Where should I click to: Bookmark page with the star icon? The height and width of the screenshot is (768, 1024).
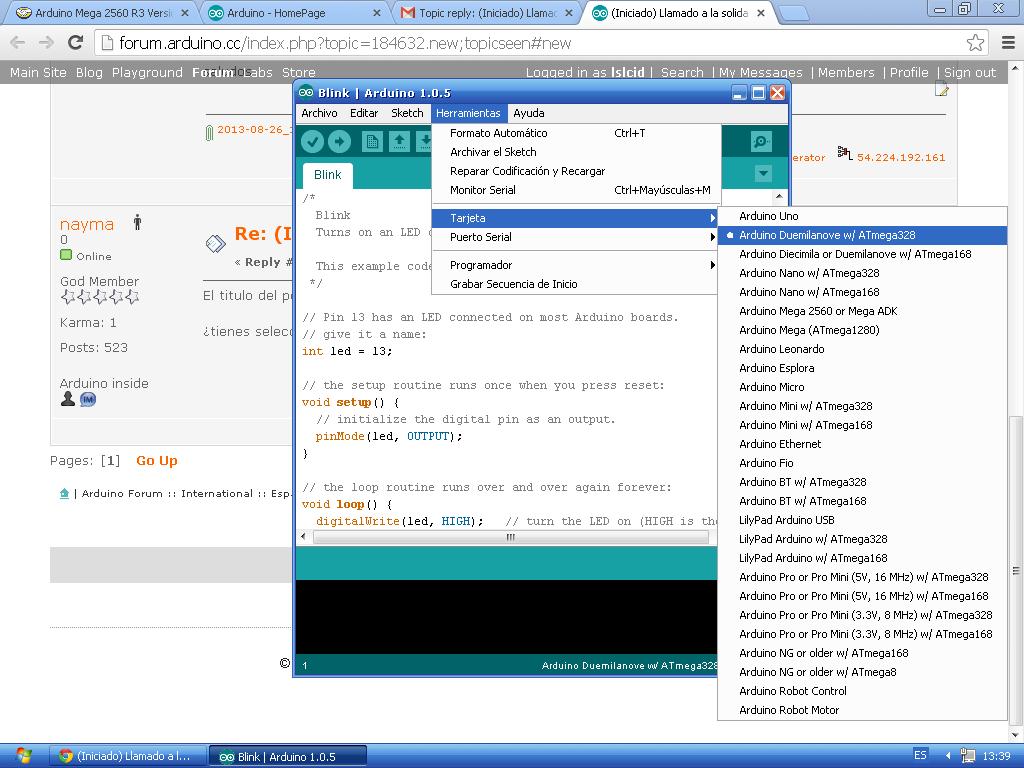click(975, 43)
